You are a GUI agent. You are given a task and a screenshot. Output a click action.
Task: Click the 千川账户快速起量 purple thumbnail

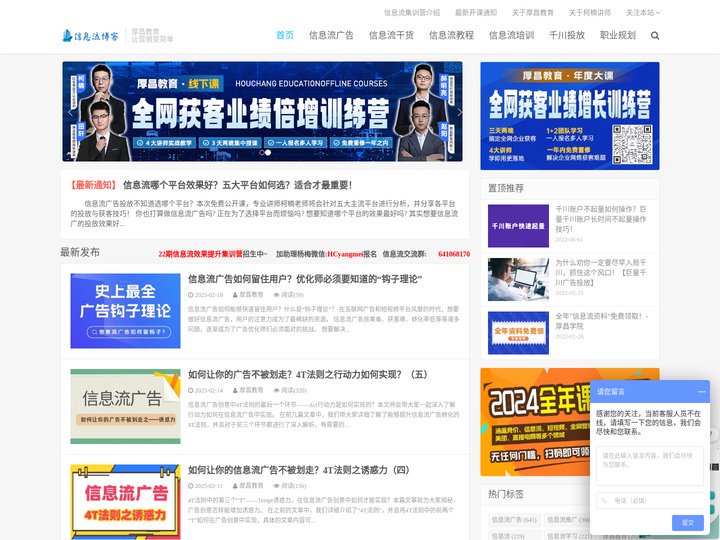(518, 226)
